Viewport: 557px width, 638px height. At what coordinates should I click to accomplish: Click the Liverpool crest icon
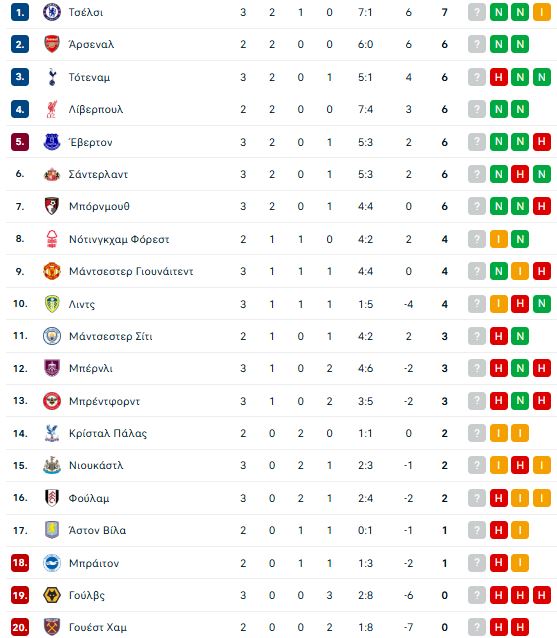click(x=52, y=109)
